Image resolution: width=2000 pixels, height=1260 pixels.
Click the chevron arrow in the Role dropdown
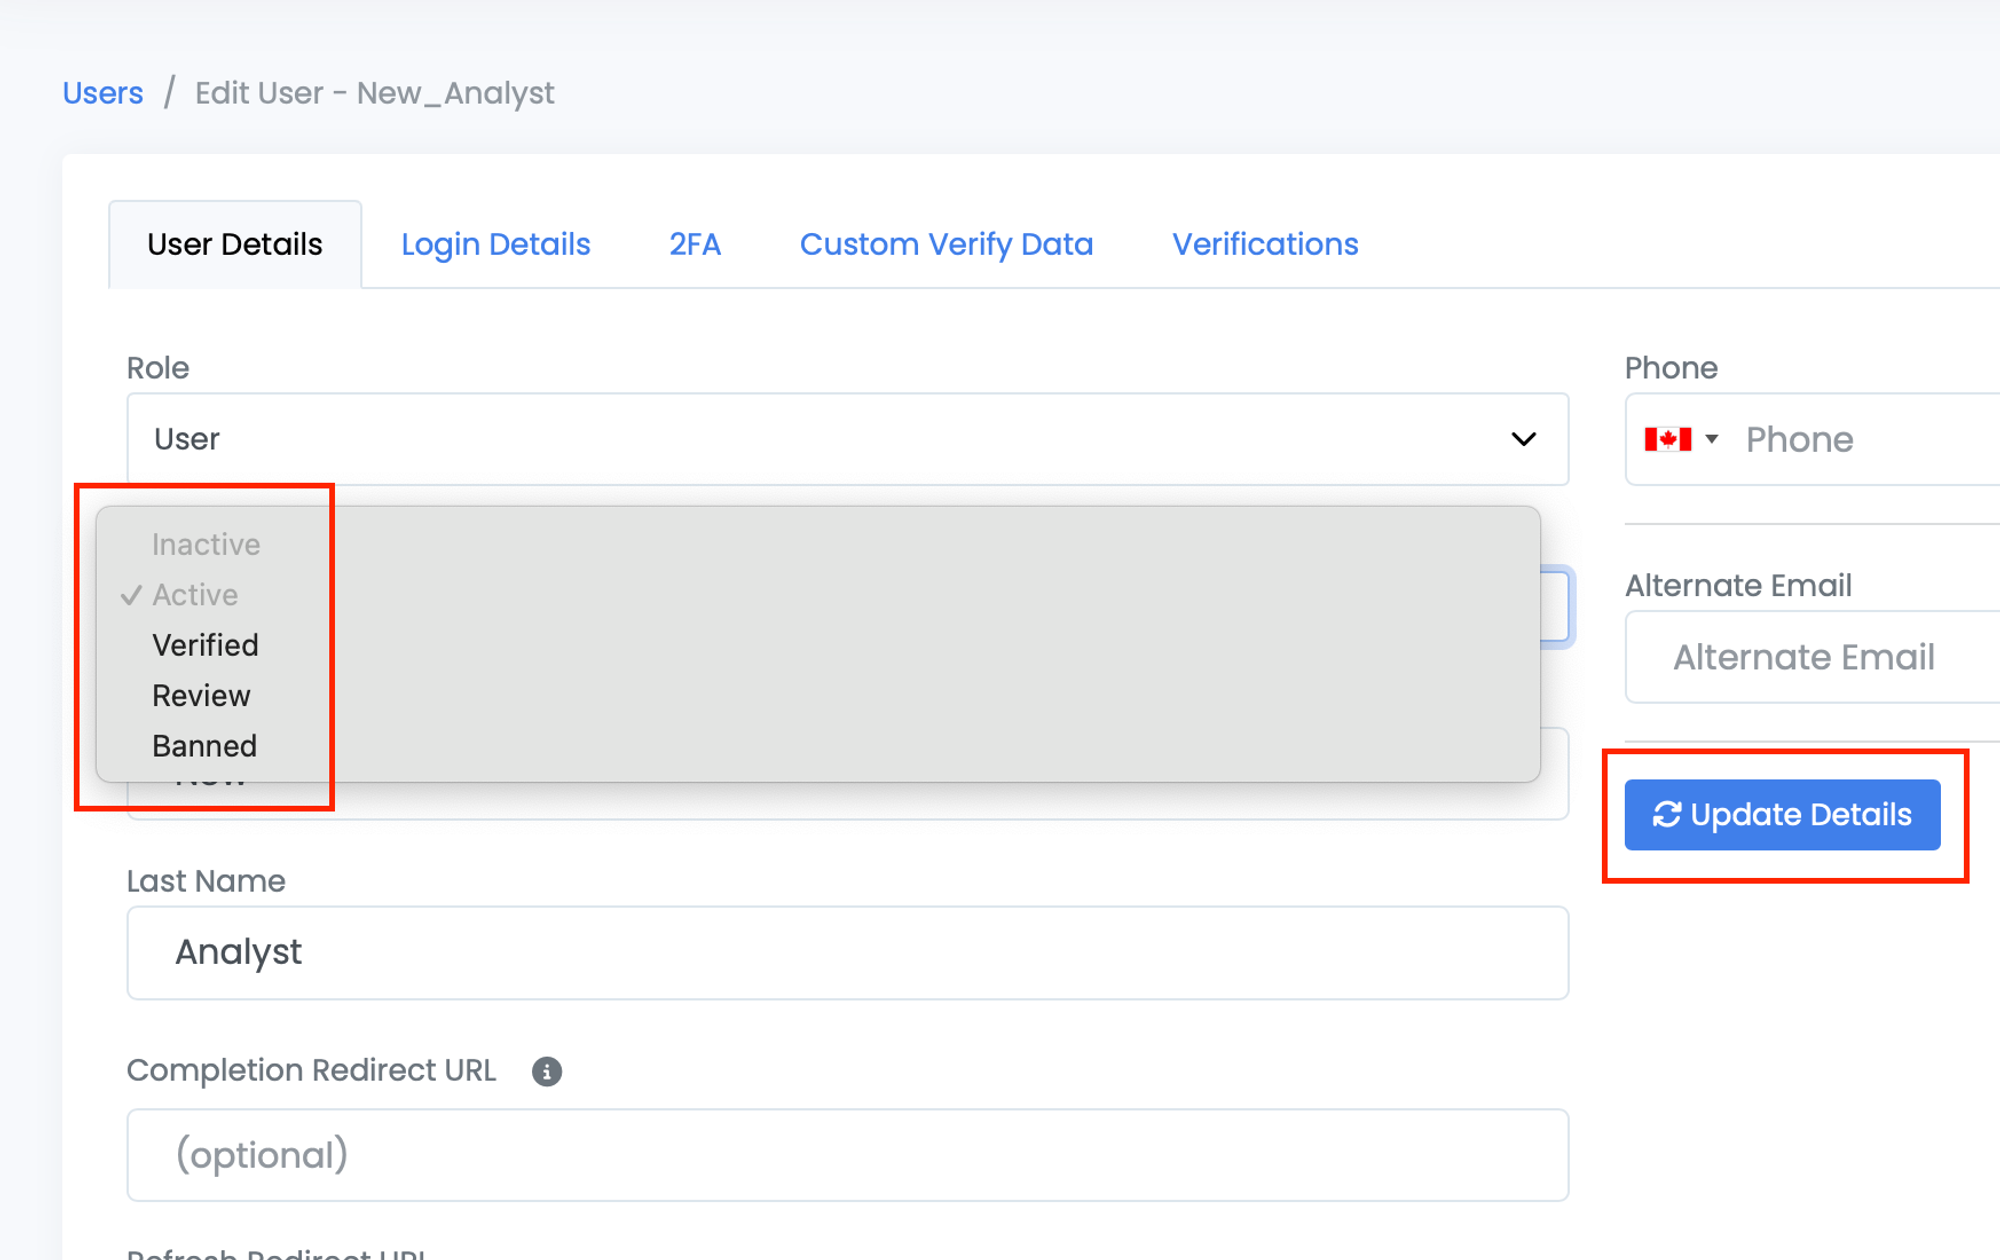click(1523, 439)
